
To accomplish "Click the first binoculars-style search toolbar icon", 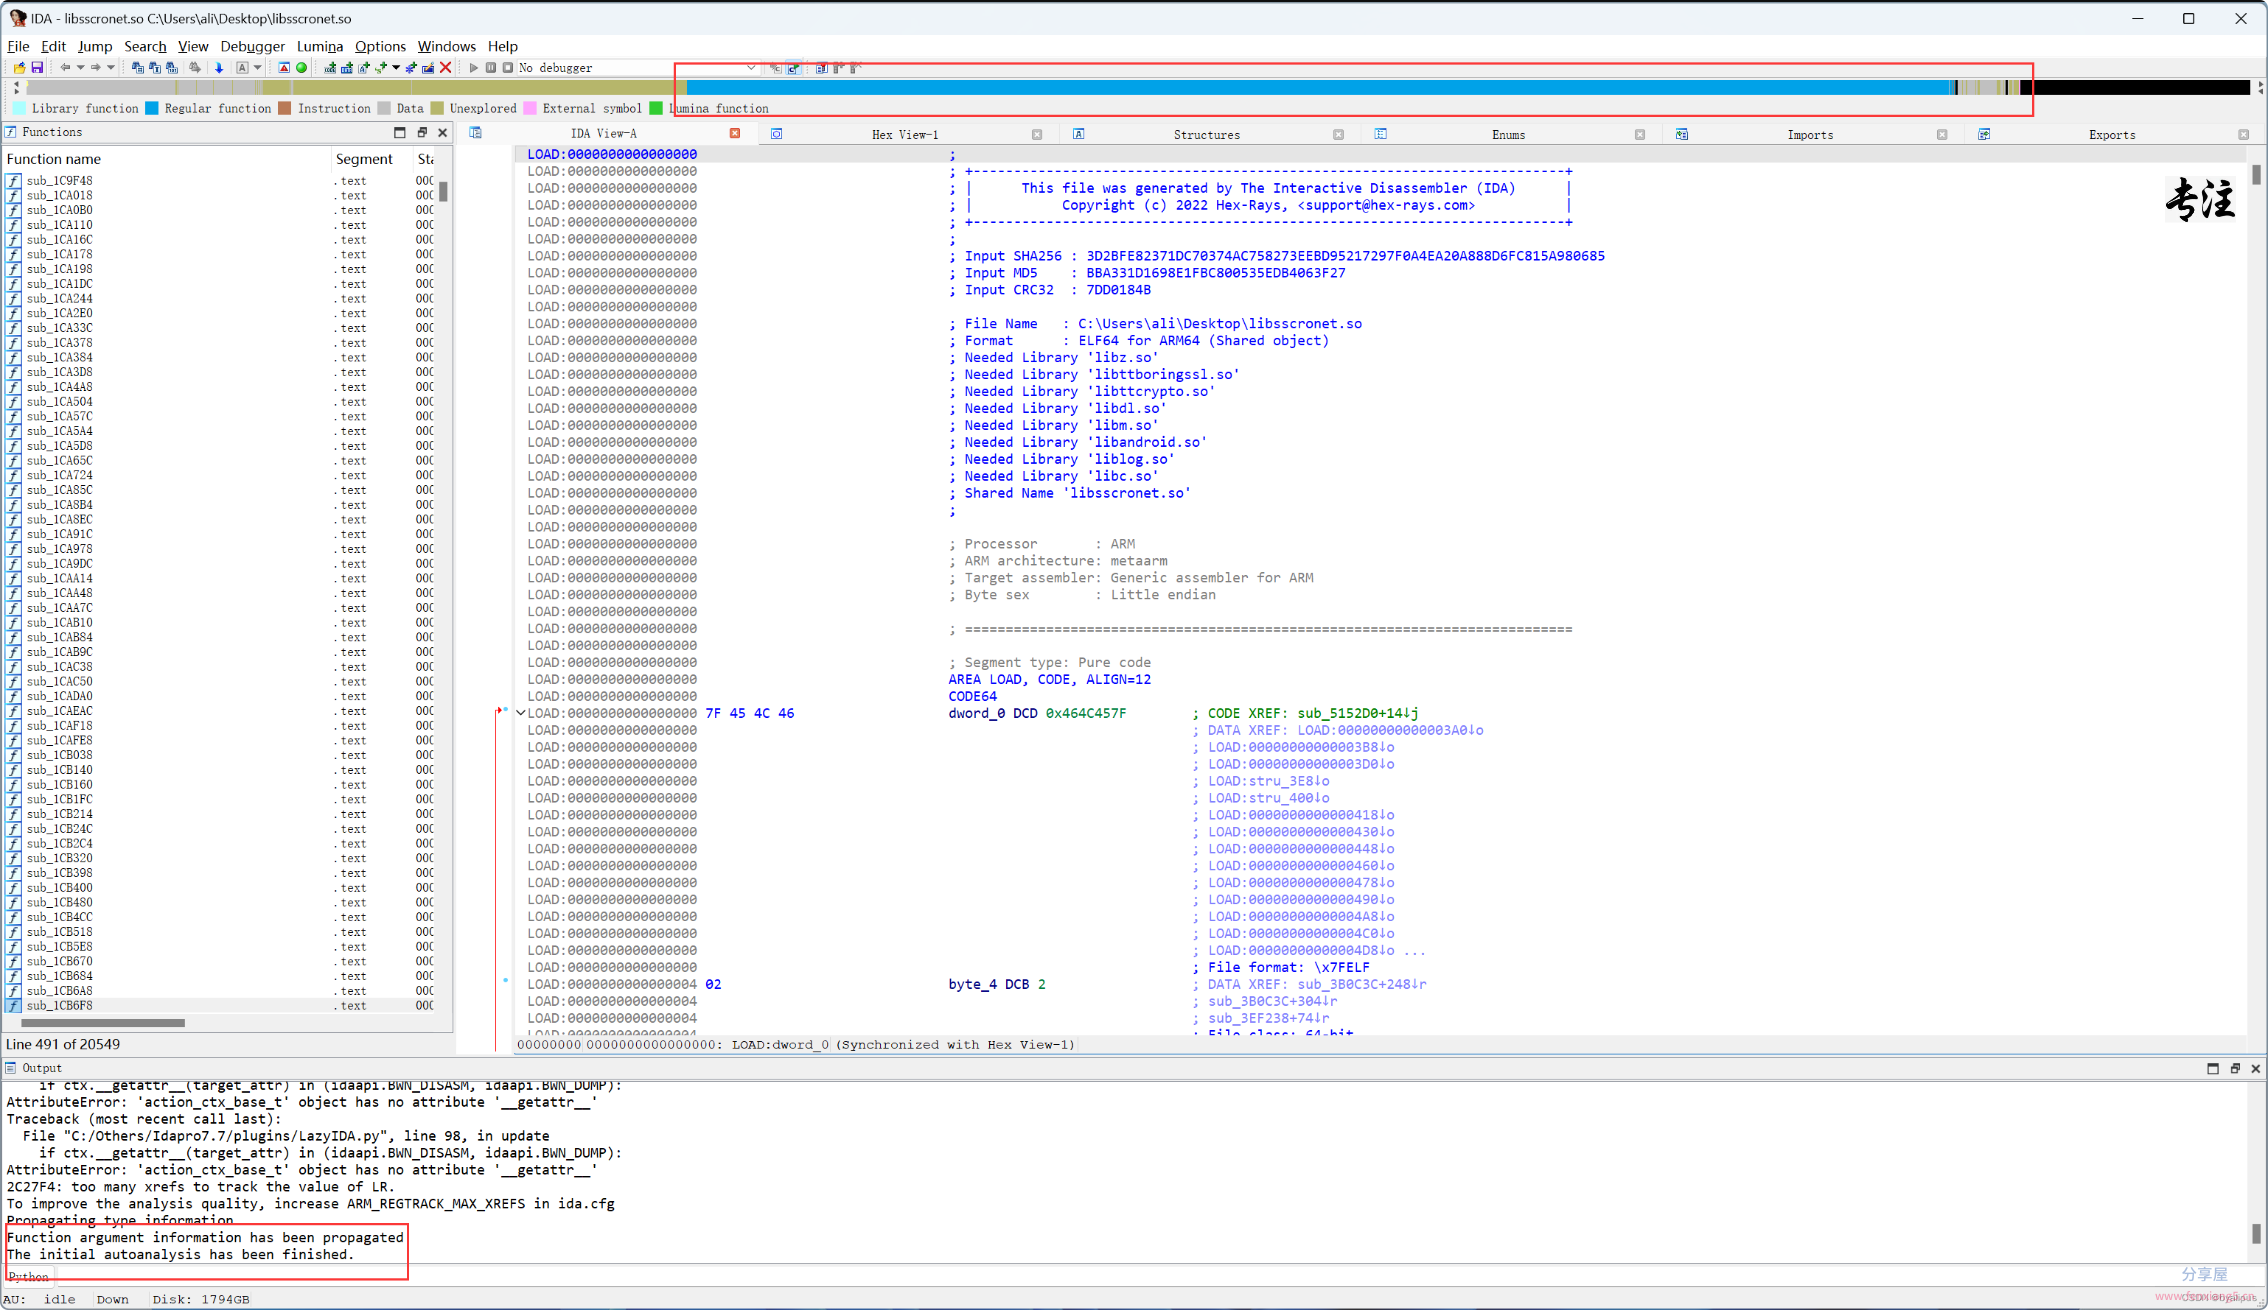I will click(138, 68).
